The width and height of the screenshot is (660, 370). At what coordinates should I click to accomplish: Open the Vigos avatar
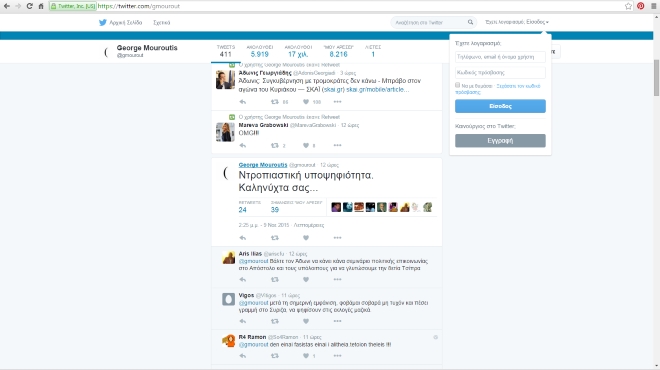click(x=228, y=299)
